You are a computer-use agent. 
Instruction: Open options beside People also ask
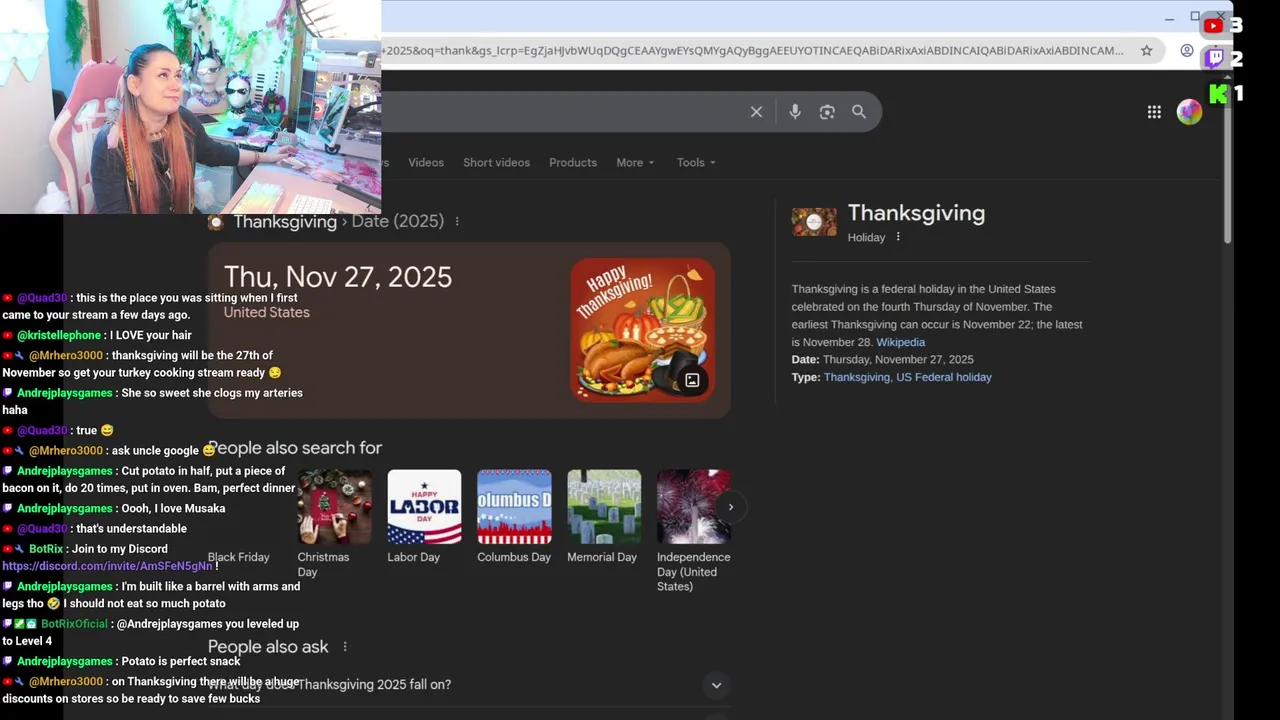pyautogui.click(x=345, y=647)
